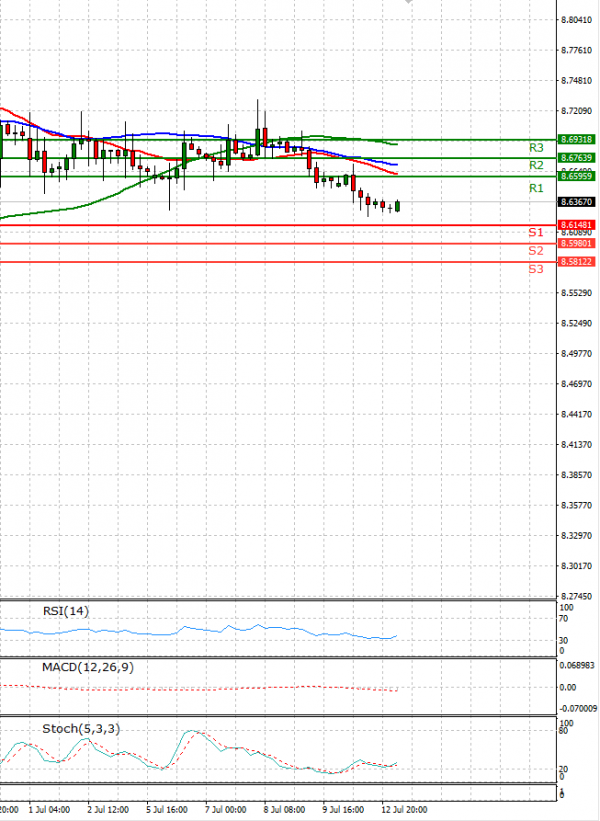Click the red 8.58122 price tag
This screenshot has height=821, width=600.
point(576,261)
